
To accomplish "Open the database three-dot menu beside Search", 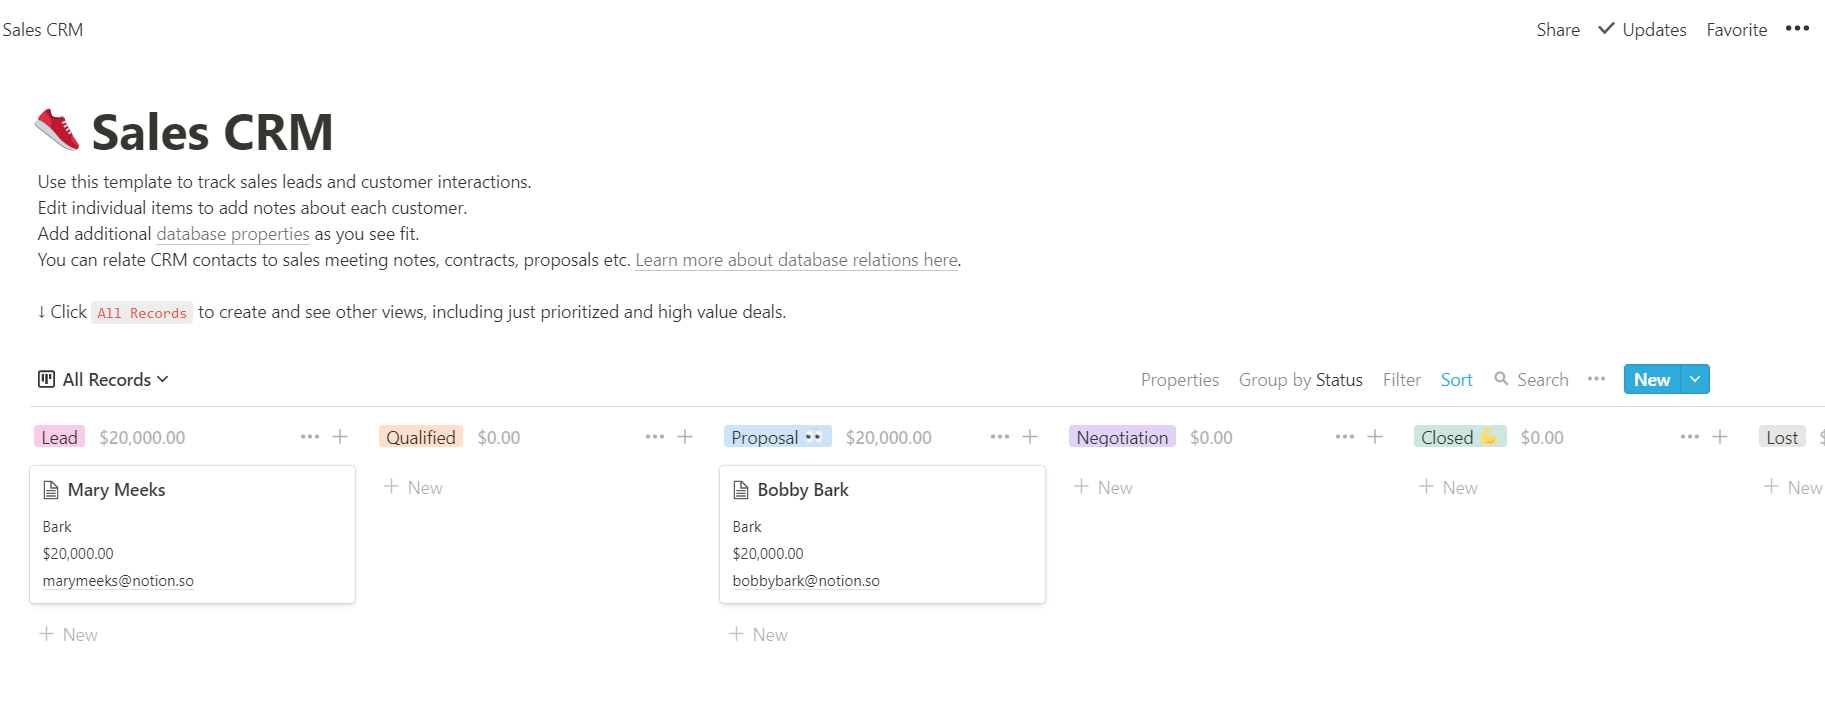I will [x=1596, y=379].
